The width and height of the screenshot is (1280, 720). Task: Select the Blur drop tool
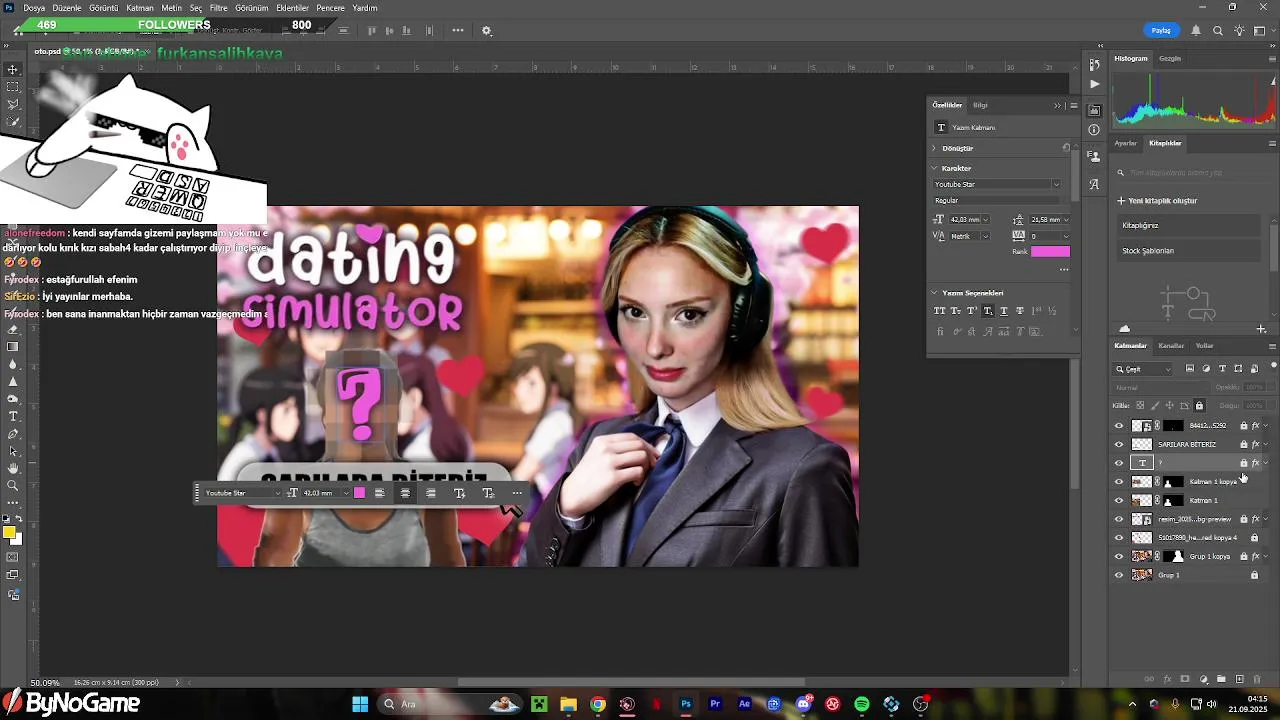(13, 364)
